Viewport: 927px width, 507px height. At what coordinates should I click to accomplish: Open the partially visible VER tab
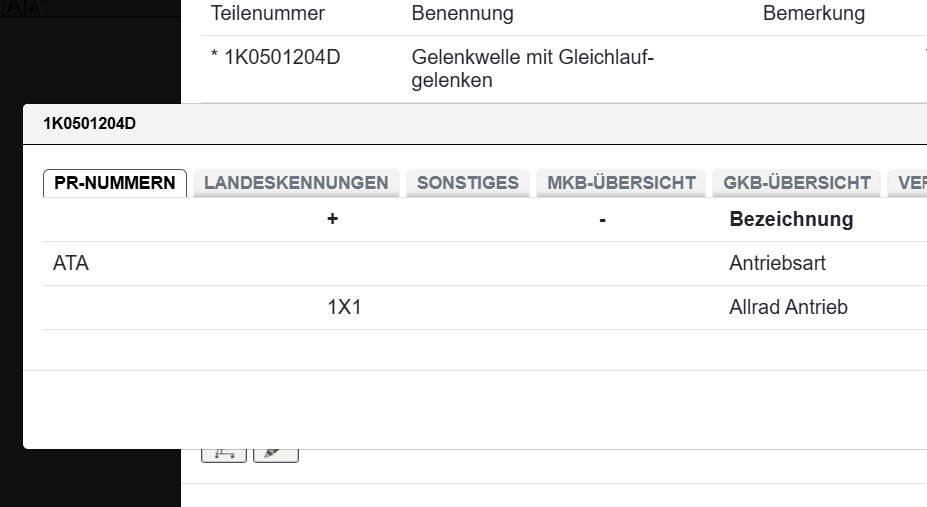(910, 183)
